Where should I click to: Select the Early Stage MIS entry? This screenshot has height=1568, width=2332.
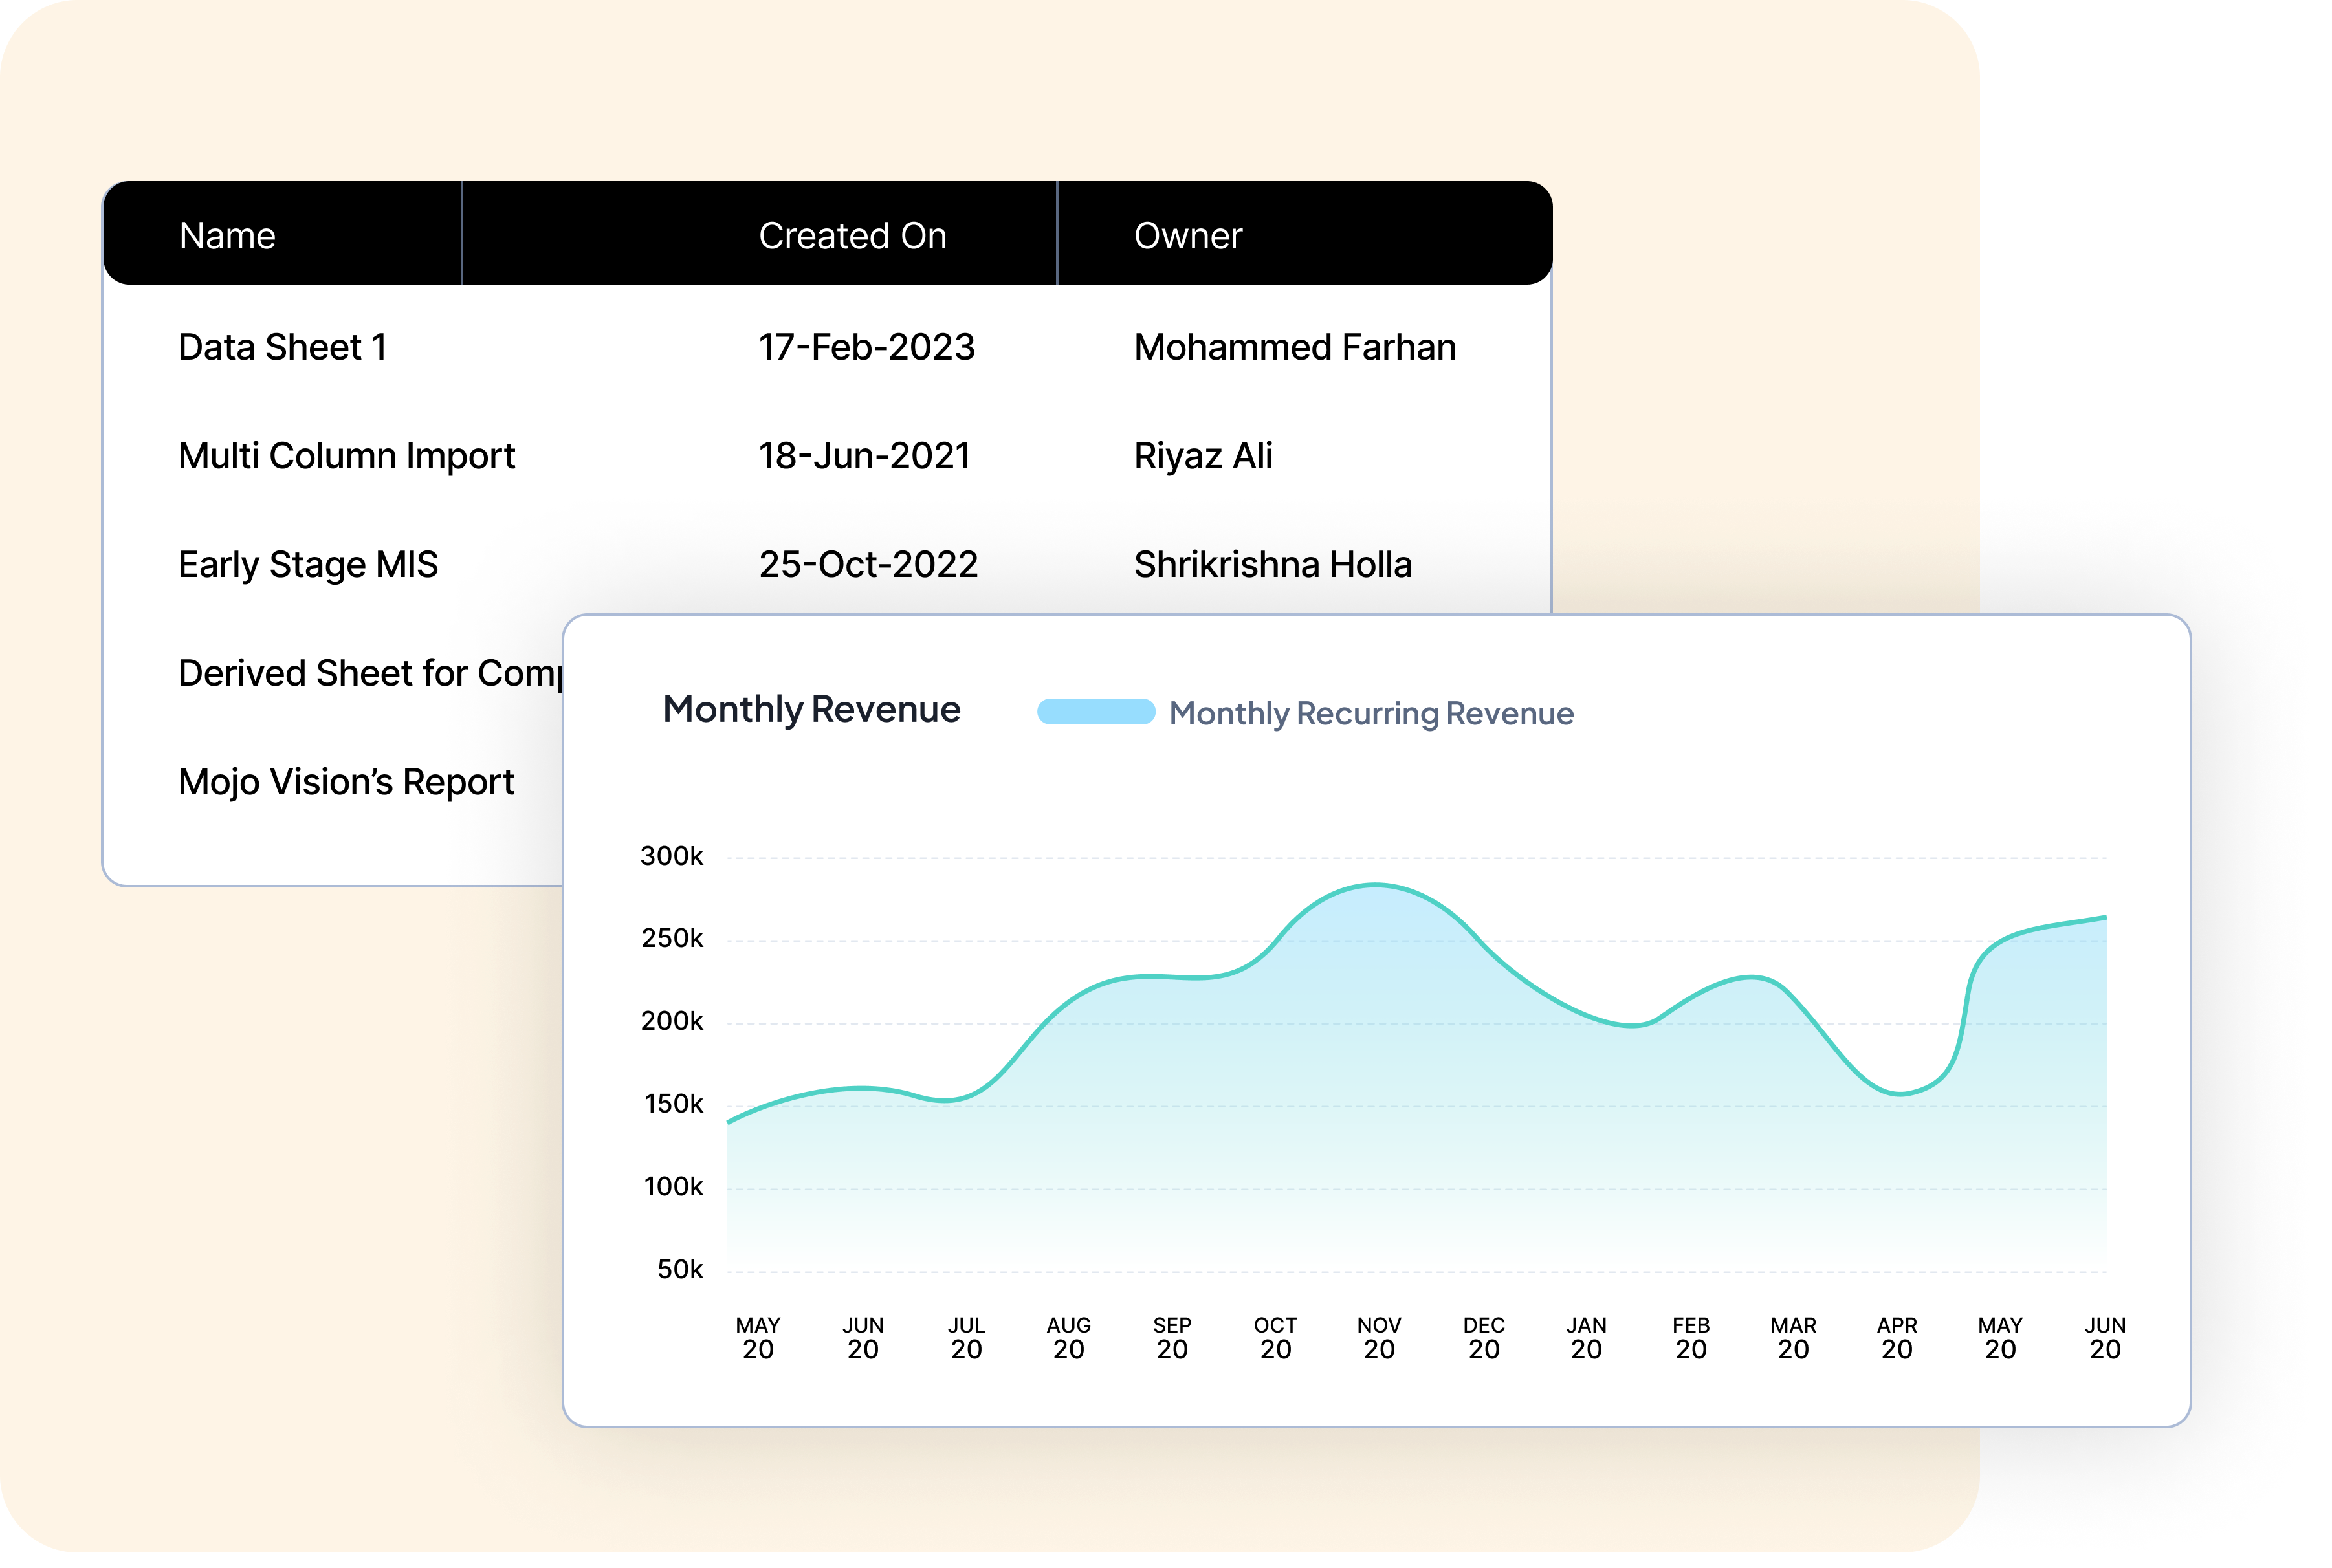click(308, 565)
